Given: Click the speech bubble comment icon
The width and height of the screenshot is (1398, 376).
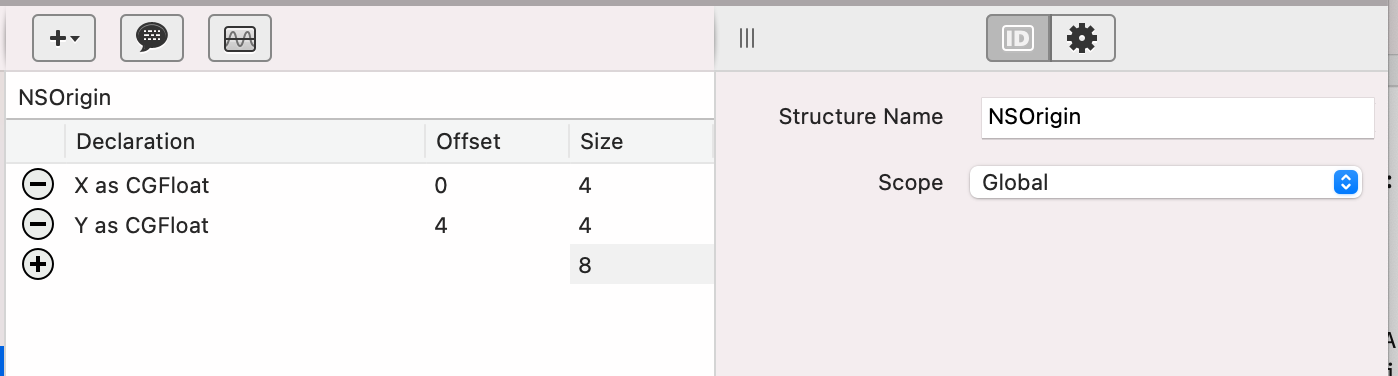Looking at the screenshot, I should tap(151, 38).
